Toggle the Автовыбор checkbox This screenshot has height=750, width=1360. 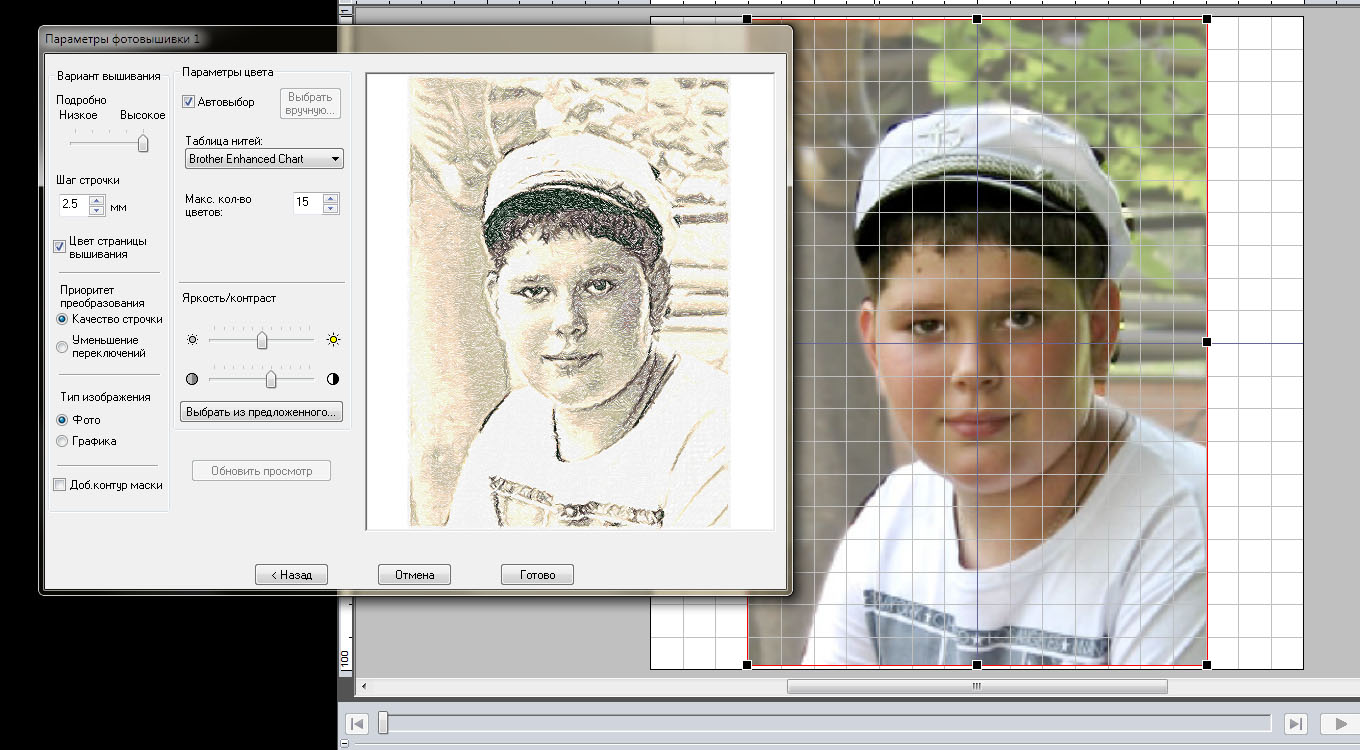coord(189,102)
